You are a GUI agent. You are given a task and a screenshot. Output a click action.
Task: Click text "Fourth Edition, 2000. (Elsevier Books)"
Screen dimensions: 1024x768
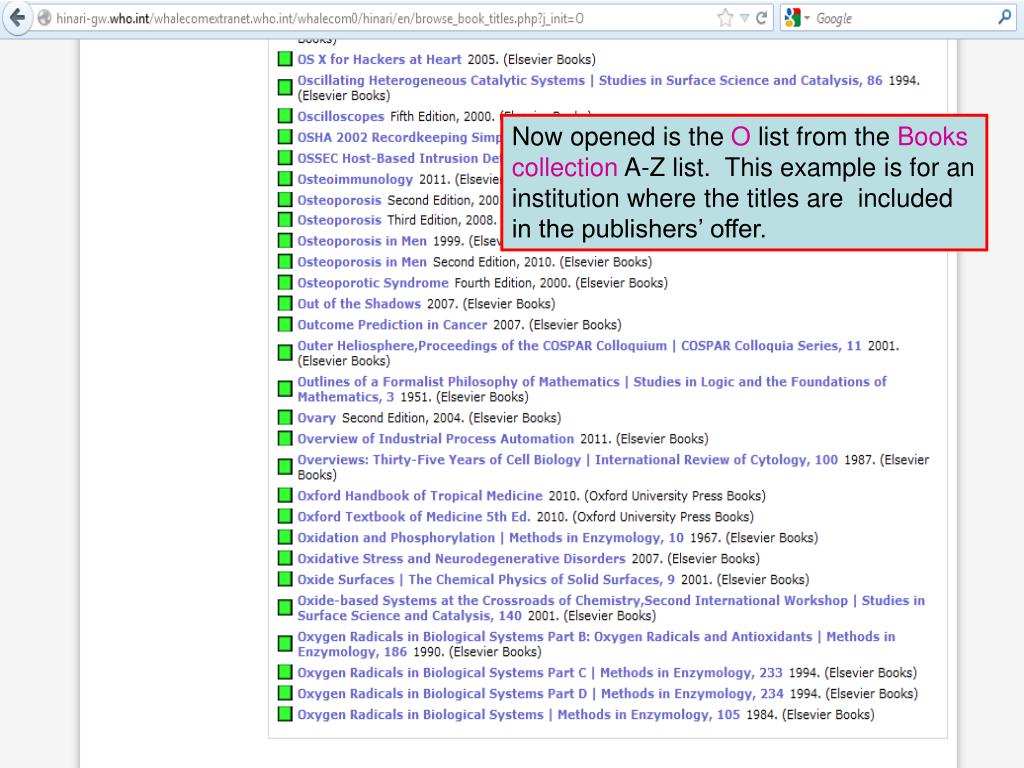click(x=561, y=283)
